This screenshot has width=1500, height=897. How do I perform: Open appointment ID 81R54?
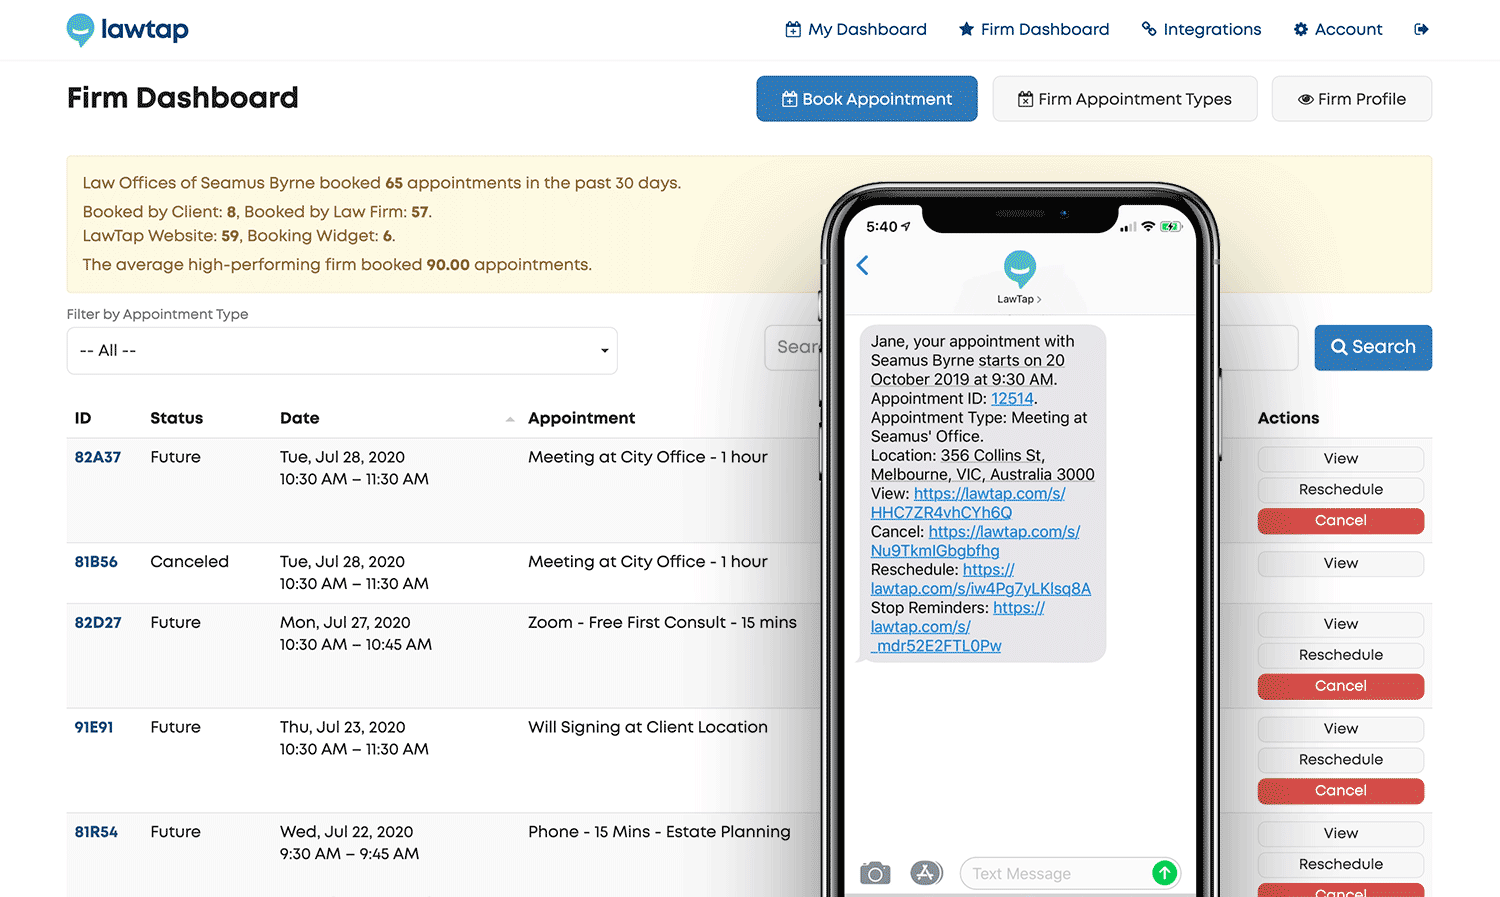tap(96, 832)
